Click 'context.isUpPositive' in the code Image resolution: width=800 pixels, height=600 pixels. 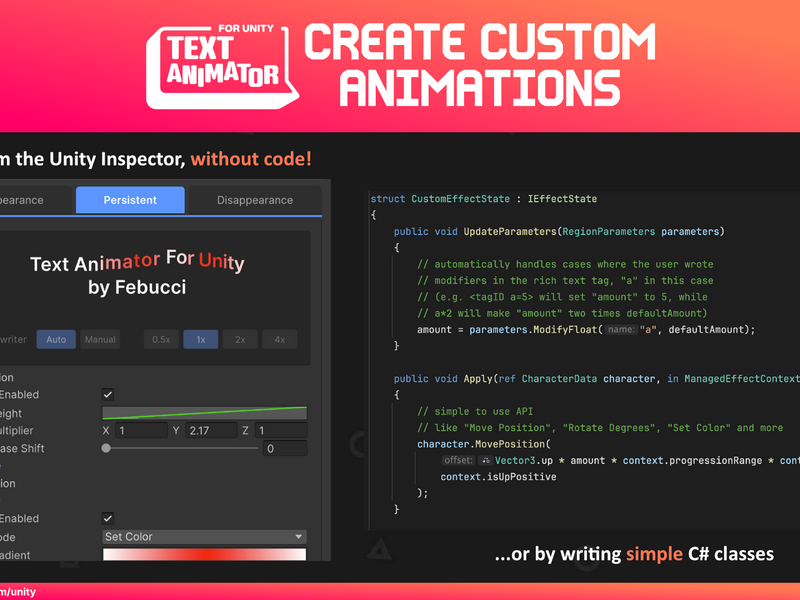498,477
